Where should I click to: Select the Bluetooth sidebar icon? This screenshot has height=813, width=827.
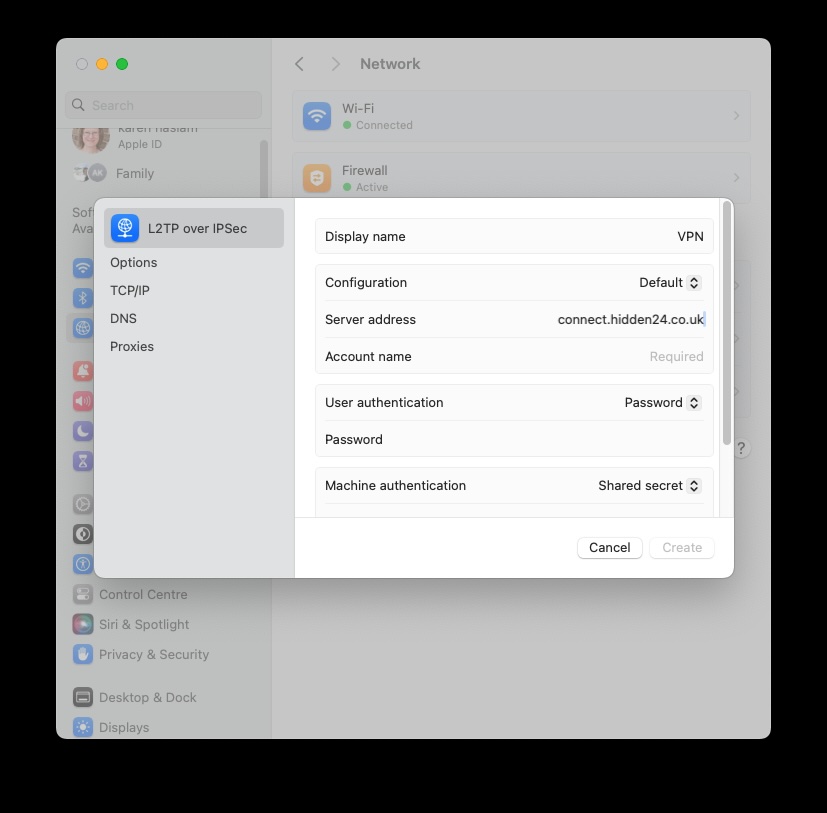tap(83, 298)
